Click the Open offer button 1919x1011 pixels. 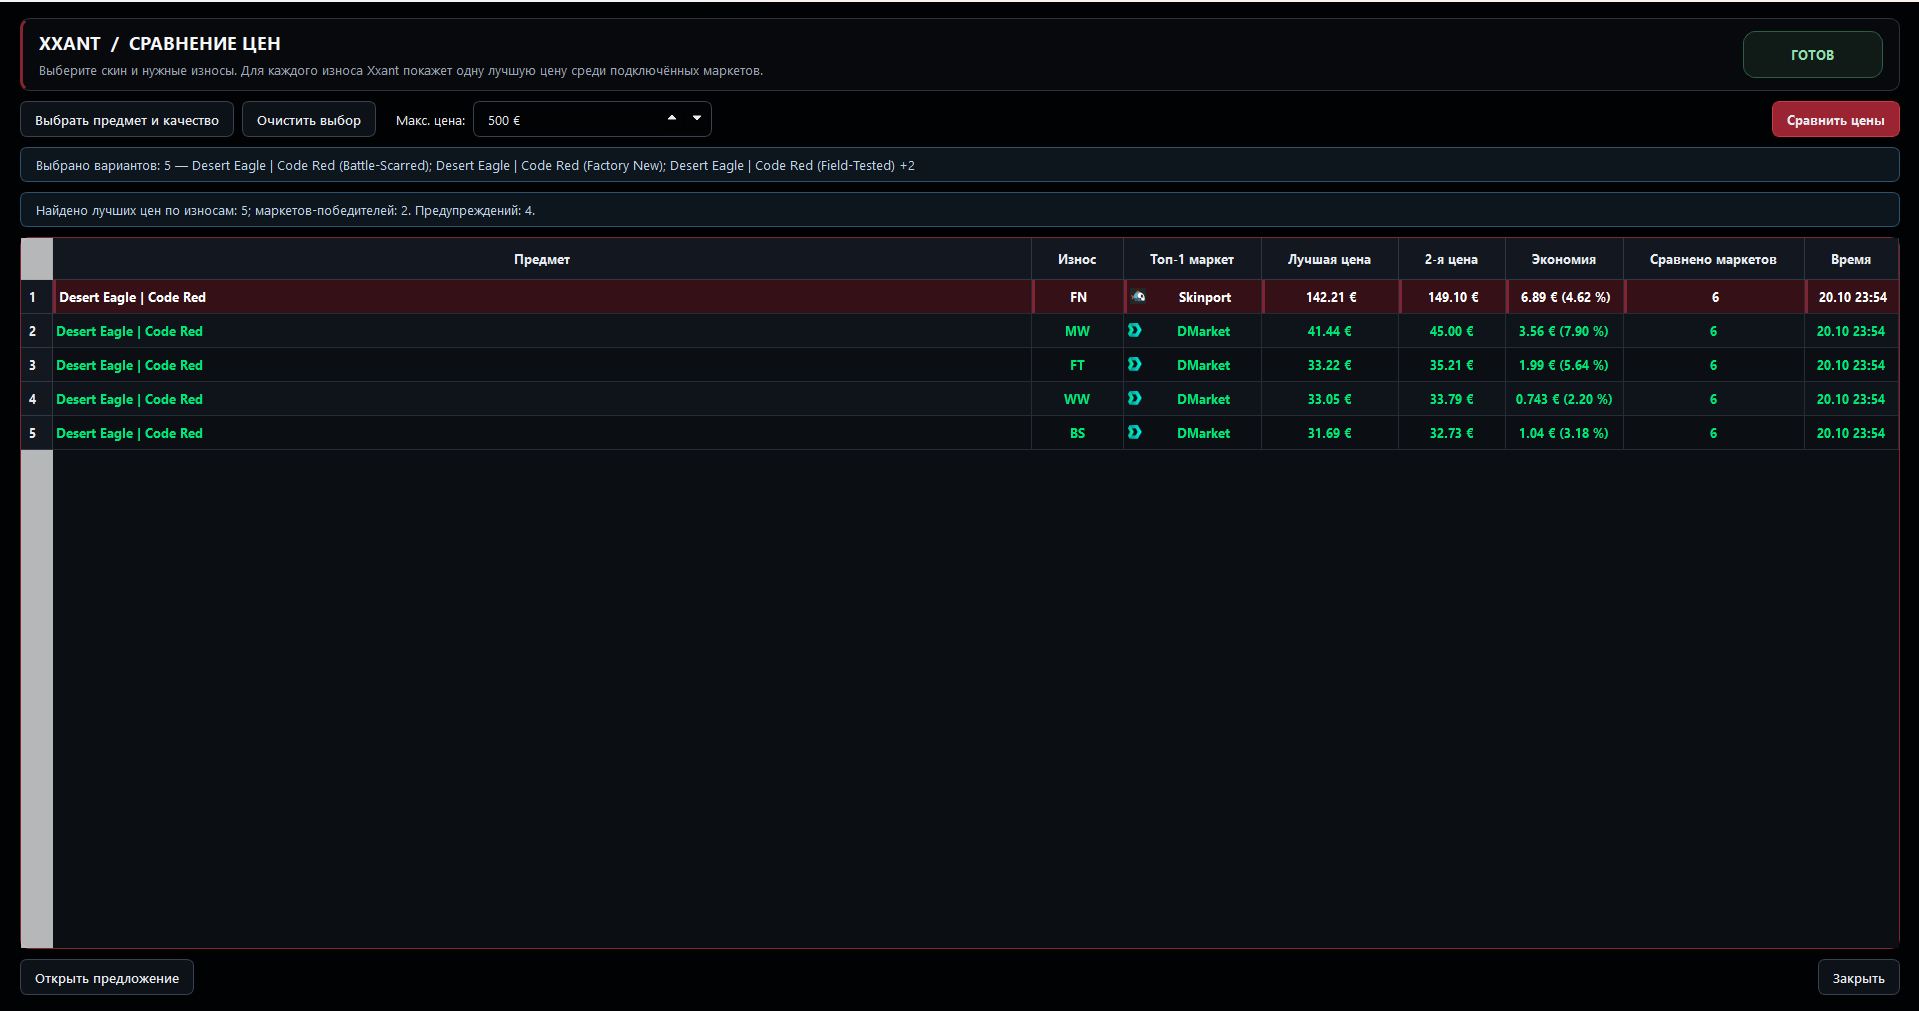[107, 978]
